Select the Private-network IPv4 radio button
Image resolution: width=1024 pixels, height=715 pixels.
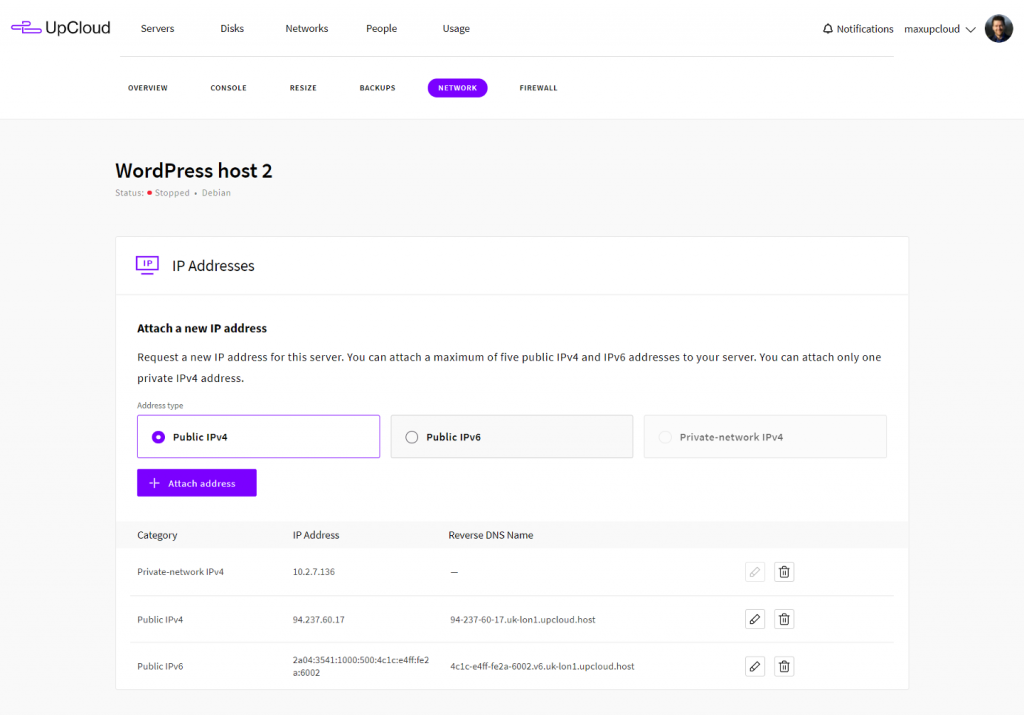663,436
